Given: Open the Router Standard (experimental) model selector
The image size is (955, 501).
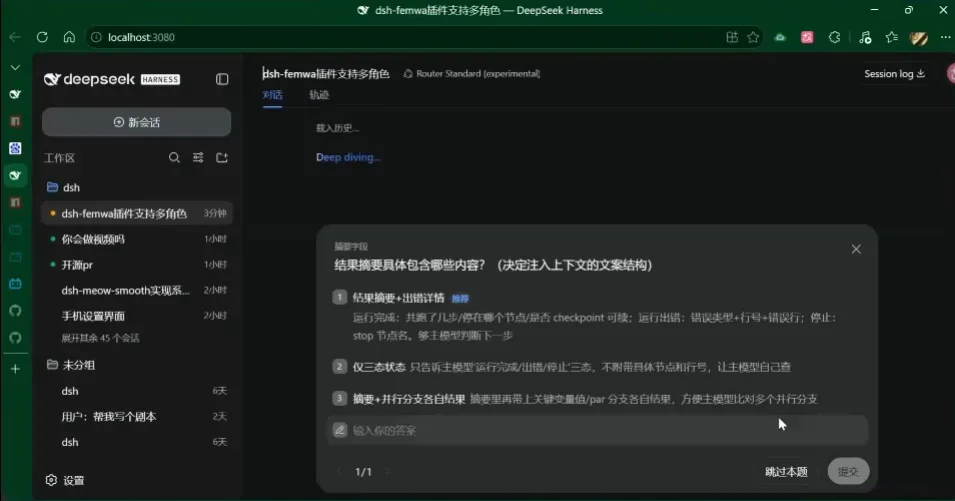Looking at the screenshot, I should pos(471,74).
